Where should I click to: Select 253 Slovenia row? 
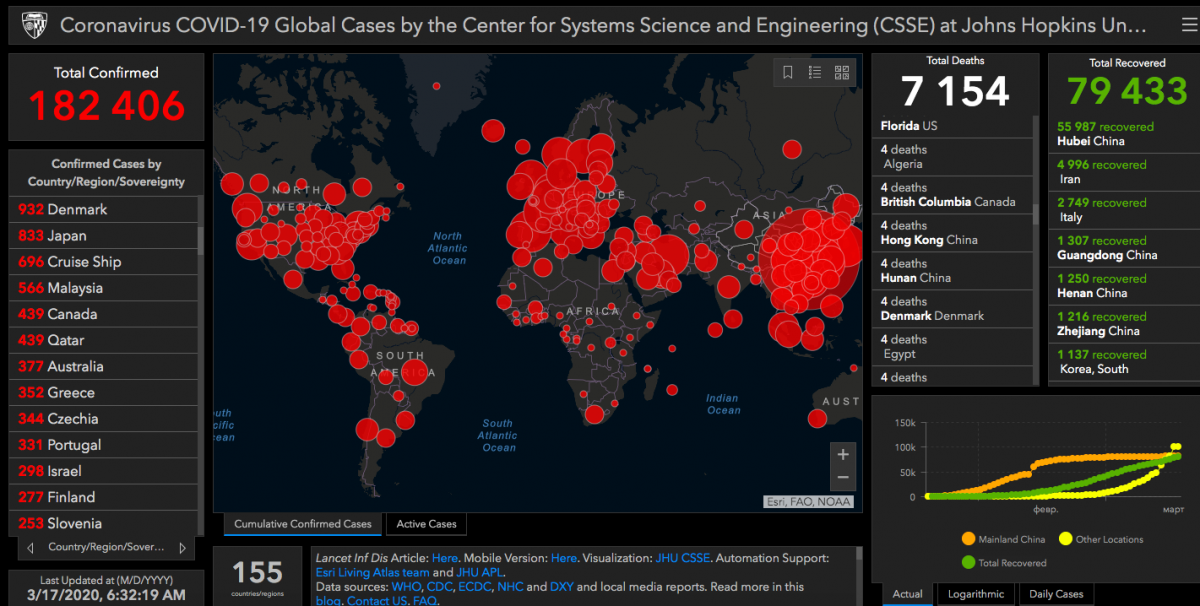coord(105,523)
